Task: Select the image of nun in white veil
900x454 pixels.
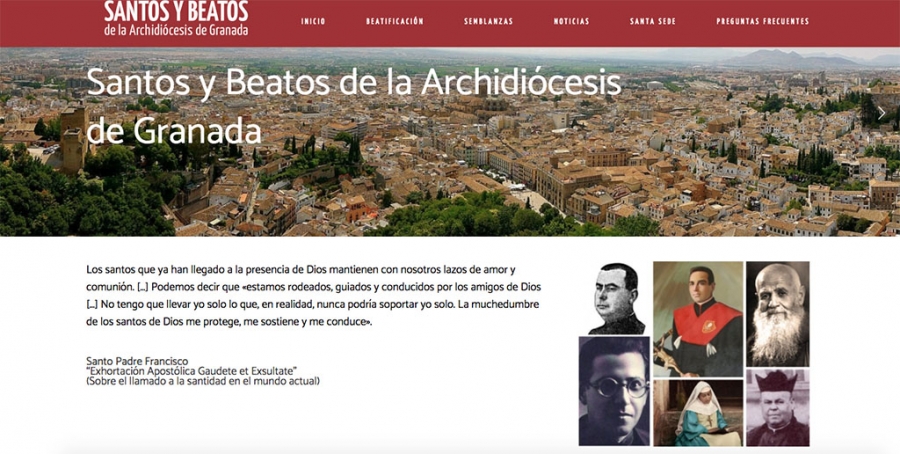Action: (x=698, y=413)
